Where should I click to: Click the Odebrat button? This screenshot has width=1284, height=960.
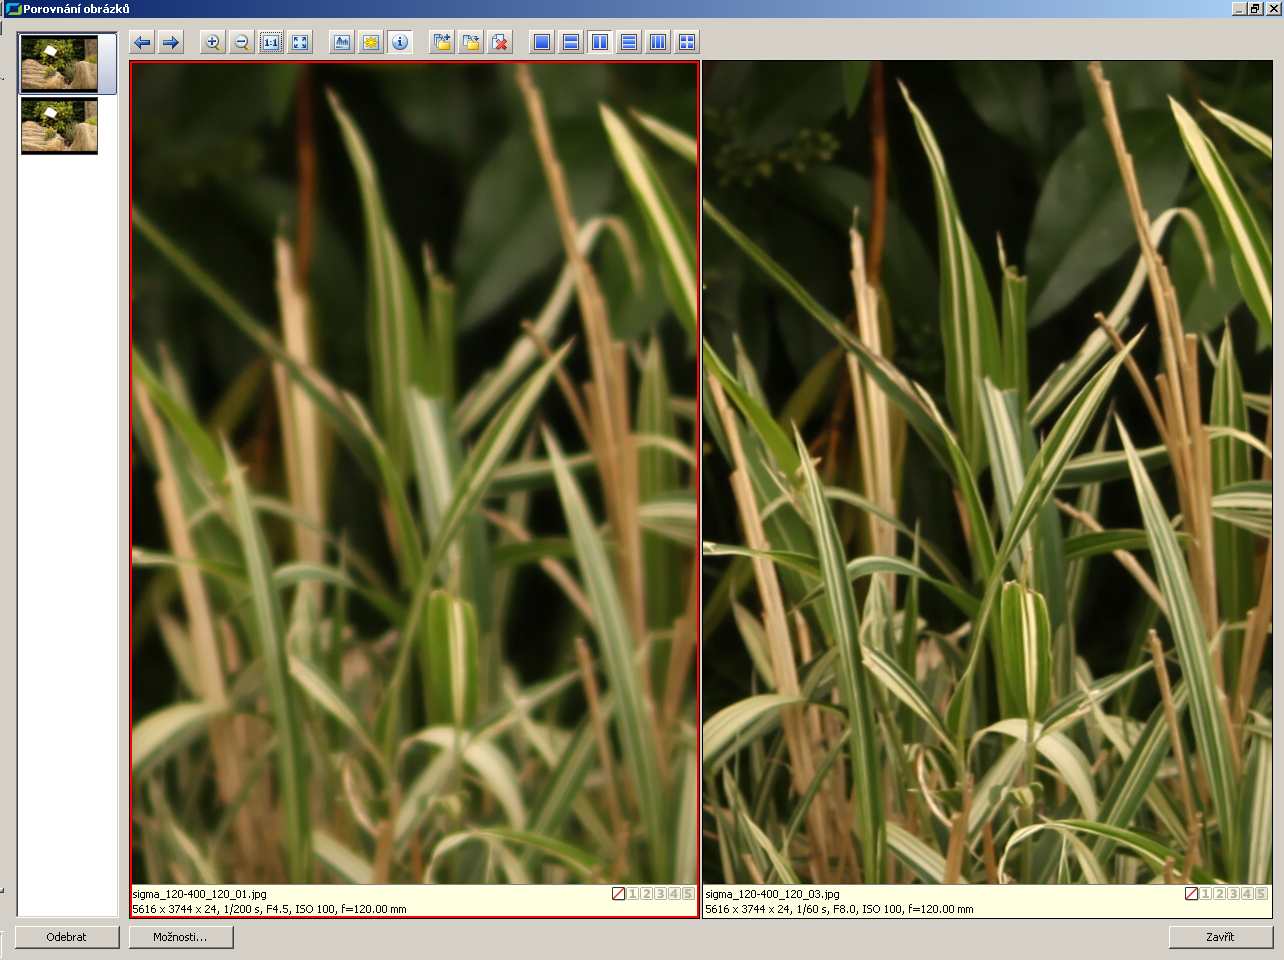(x=67, y=937)
